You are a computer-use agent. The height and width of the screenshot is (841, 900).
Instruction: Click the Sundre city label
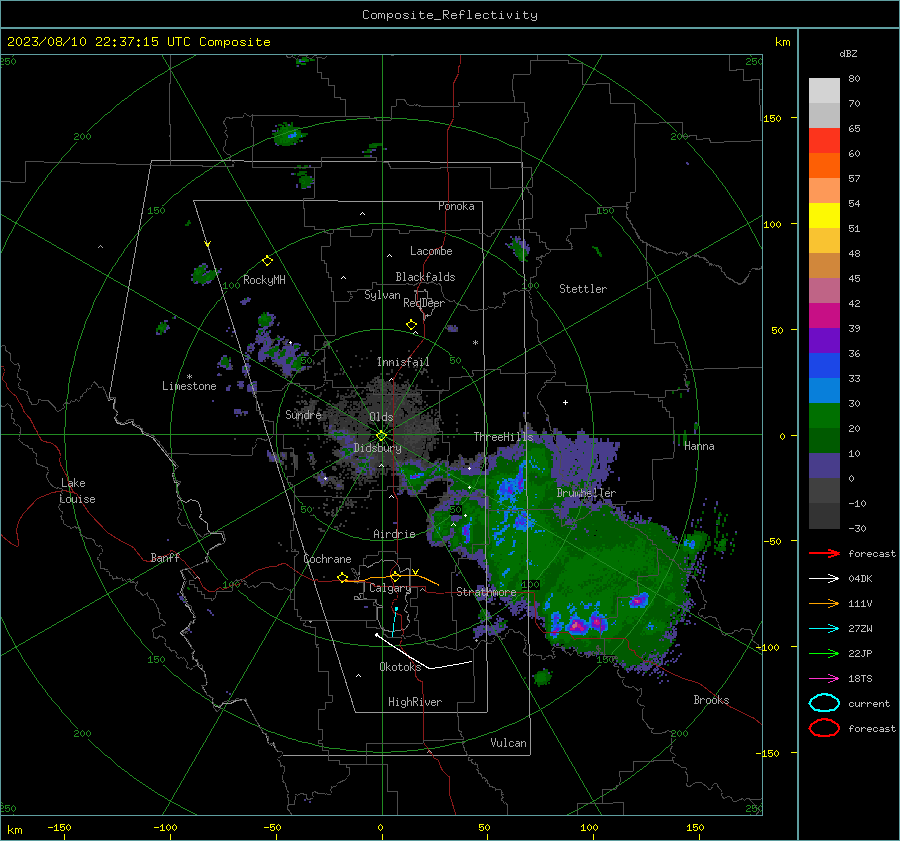(303, 415)
